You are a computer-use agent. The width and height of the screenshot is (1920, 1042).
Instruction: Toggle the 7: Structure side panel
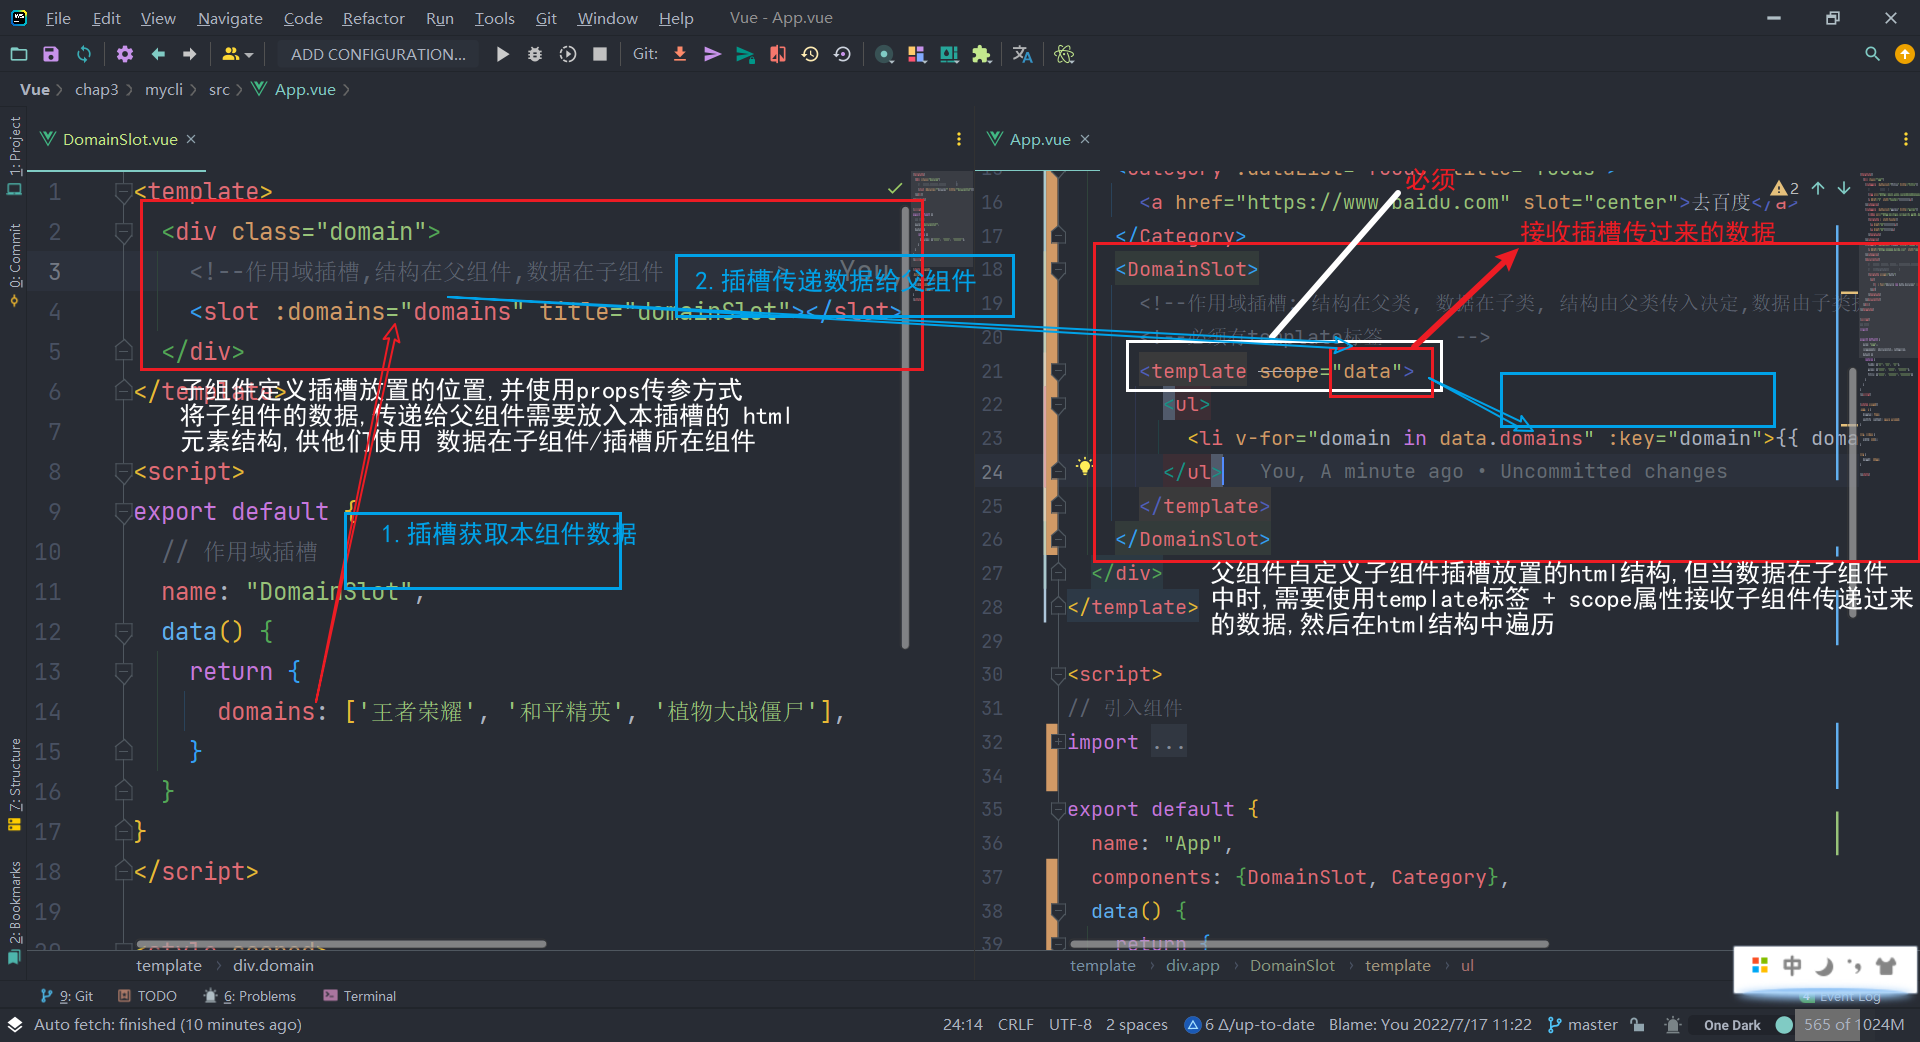(14, 785)
